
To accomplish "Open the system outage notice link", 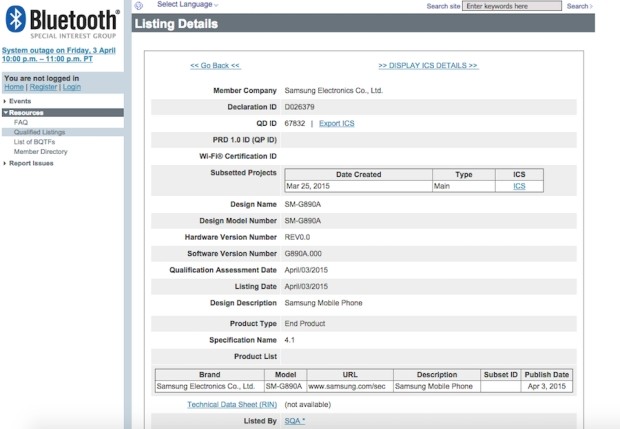I will [x=62, y=54].
